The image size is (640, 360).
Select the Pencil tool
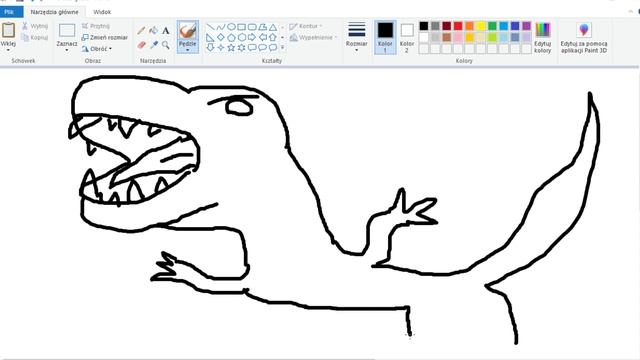pyautogui.click(x=141, y=31)
